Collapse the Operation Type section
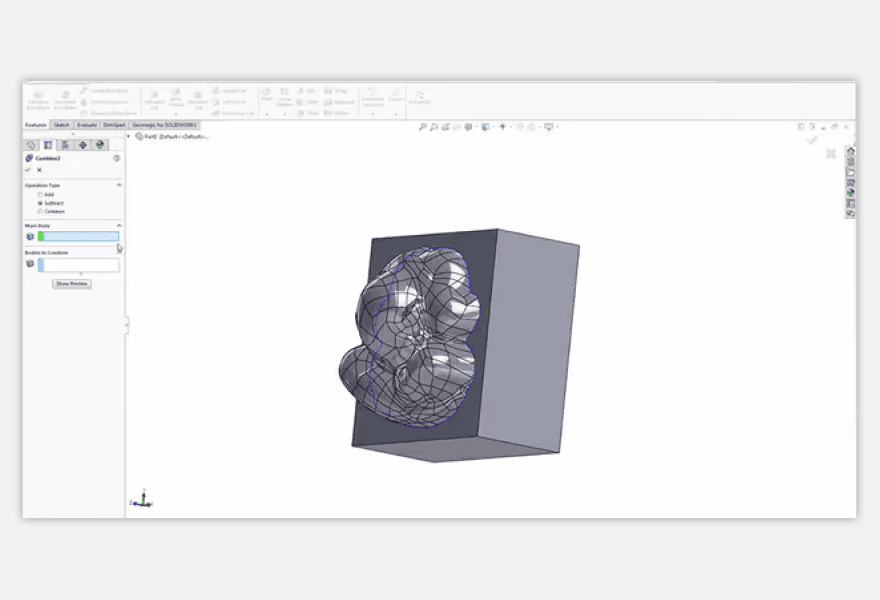 (x=118, y=184)
